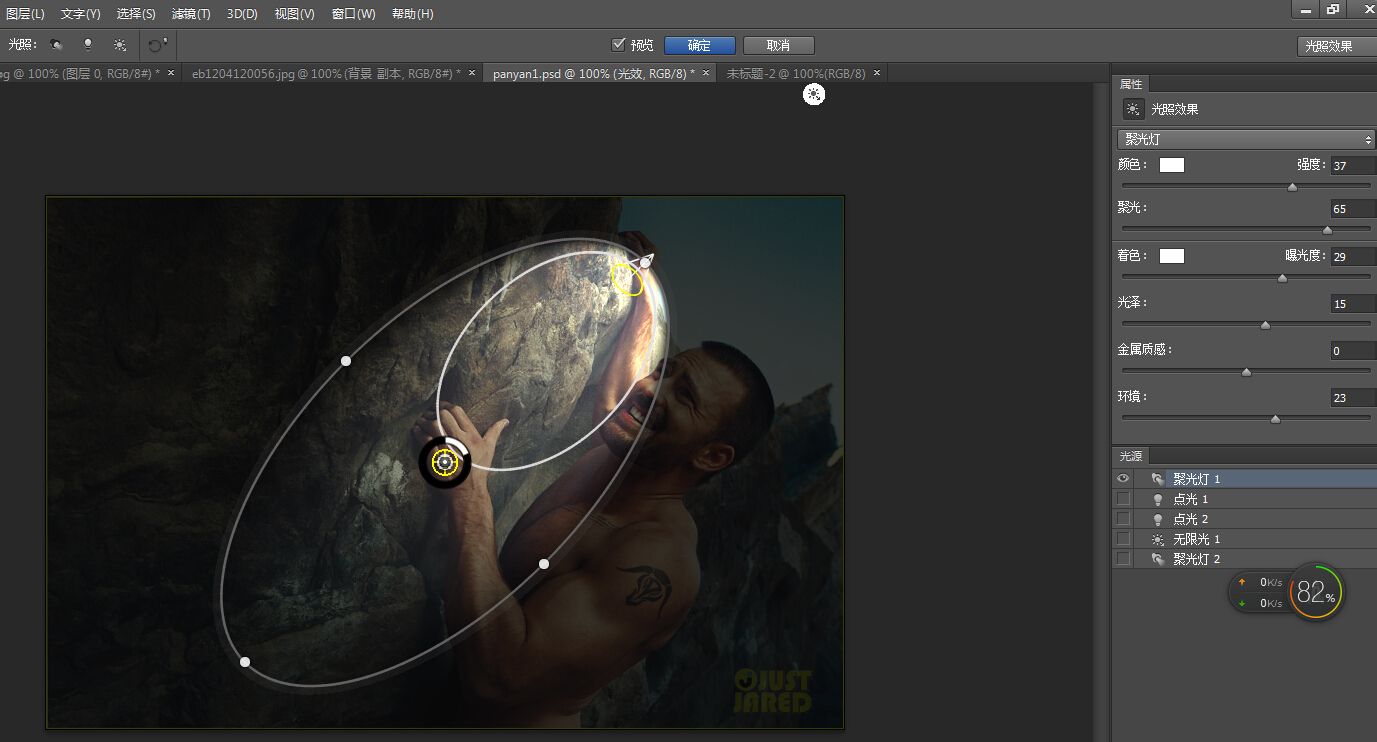Open the 颜色 light color swatch
The height and width of the screenshot is (742, 1377).
point(1172,165)
